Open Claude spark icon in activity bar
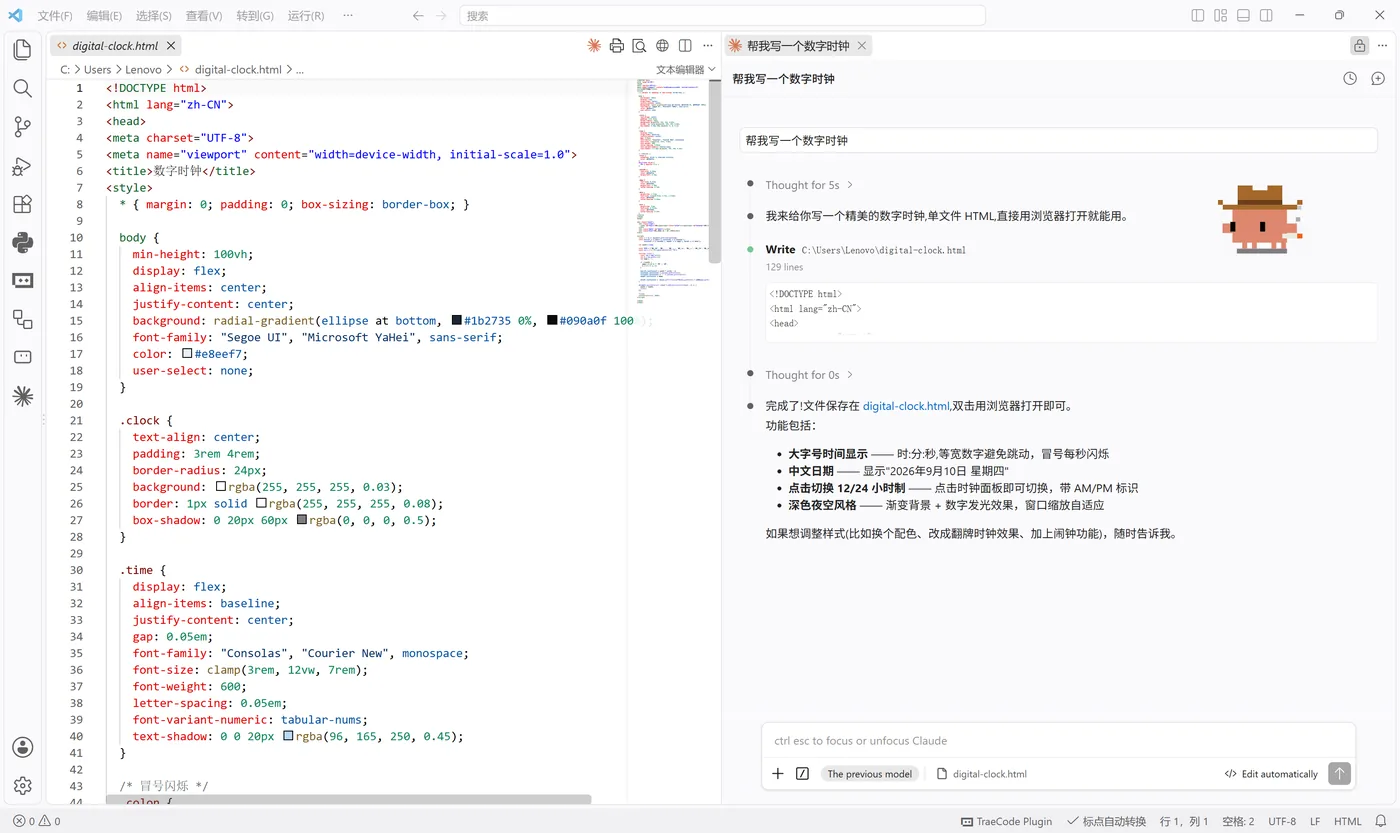 coord(22,396)
